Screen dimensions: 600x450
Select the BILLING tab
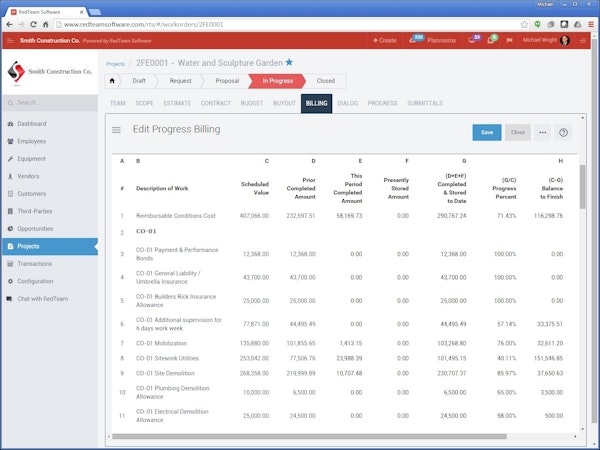[316, 103]
